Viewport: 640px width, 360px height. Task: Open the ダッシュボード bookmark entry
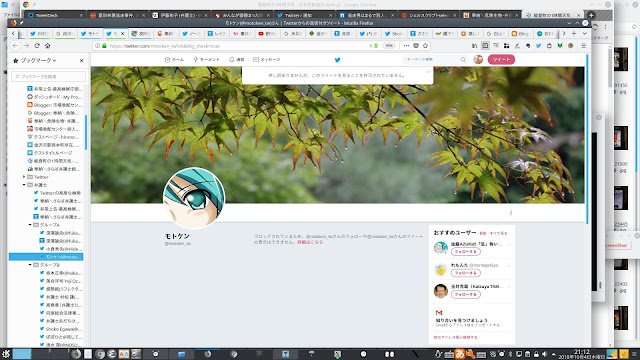coord(54,97)
